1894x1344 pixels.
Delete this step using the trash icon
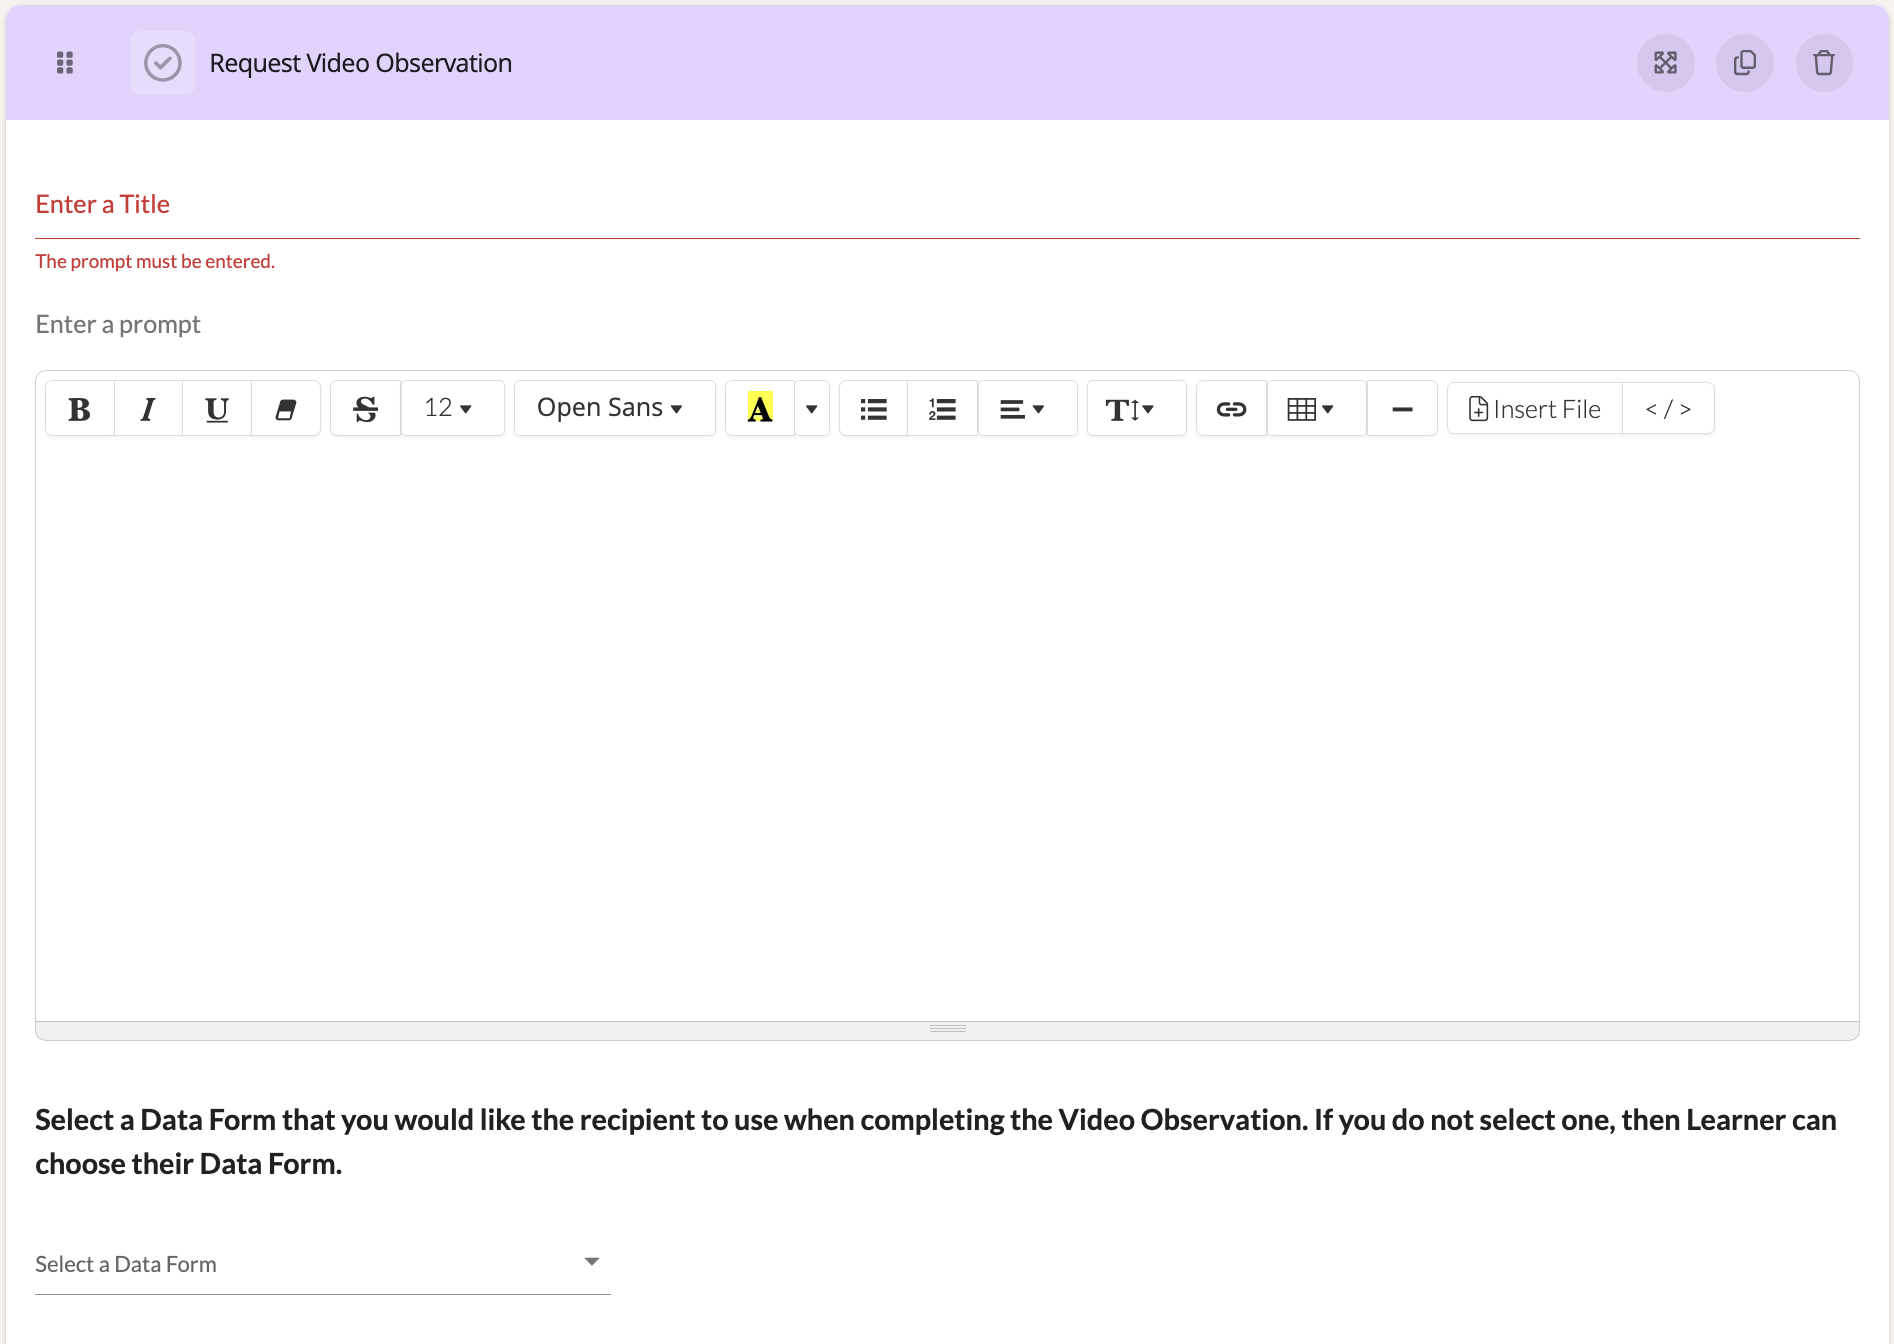point(1823,63)
